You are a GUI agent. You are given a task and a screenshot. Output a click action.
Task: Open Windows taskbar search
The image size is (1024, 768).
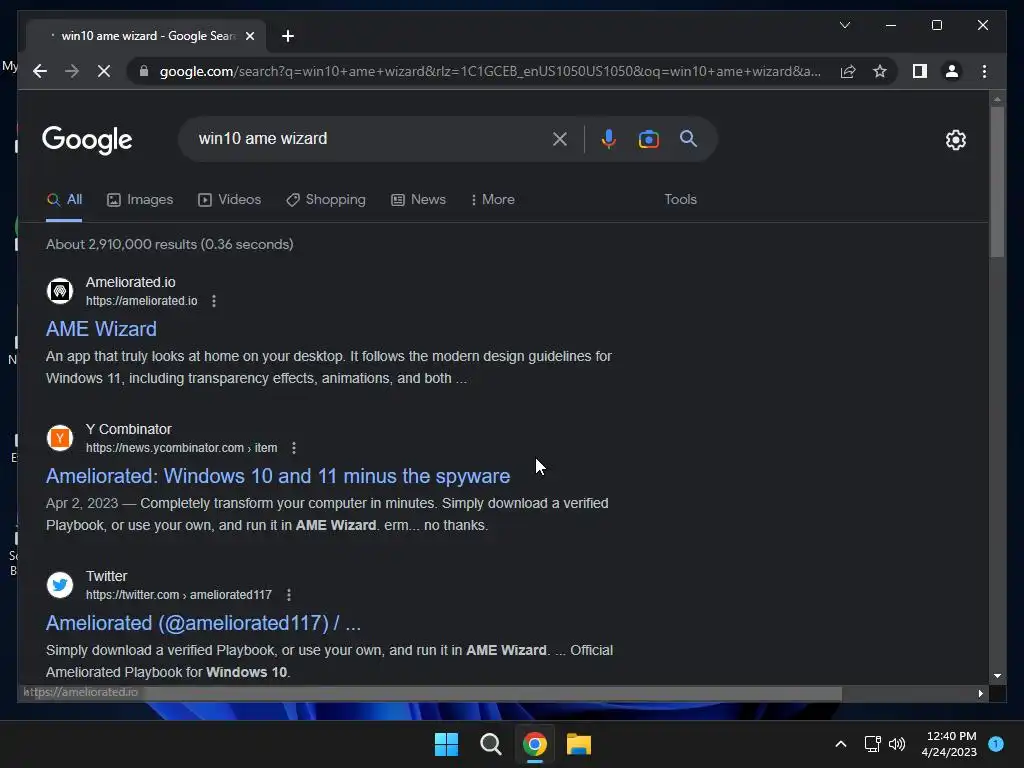pyautogui.click(x=490, y=744)
